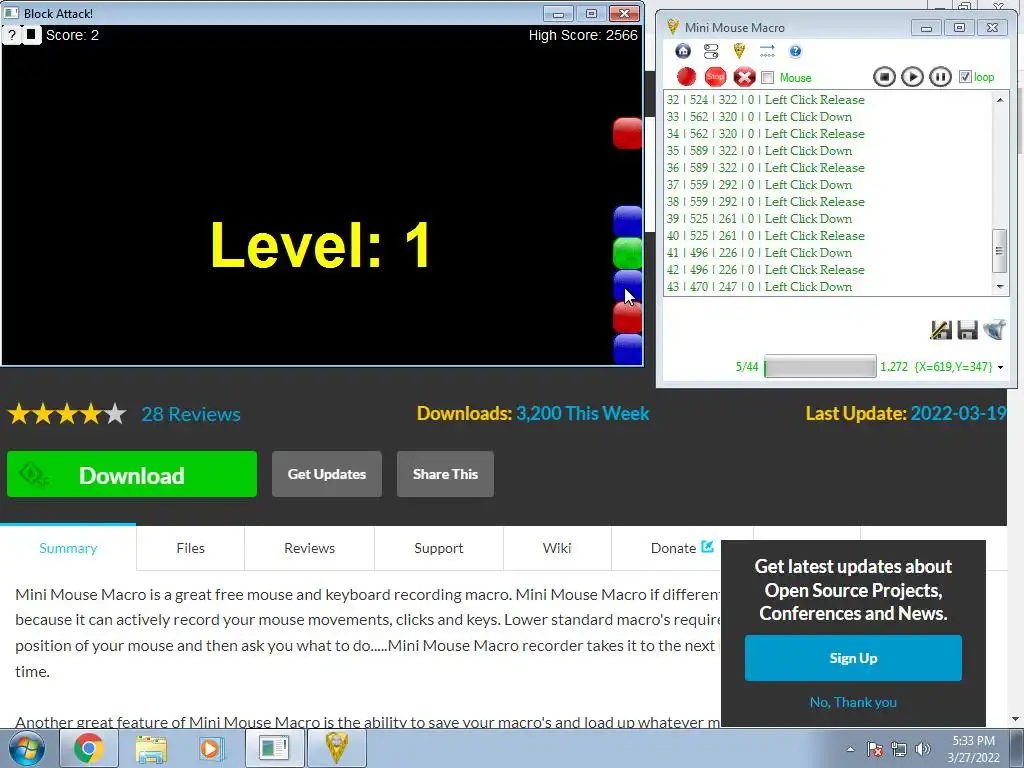Image resolution: width=1024 pixels, height=768 pixels.
Task: Open the dropdown arrow next to the coordinates
Action: pos(1000,368)
